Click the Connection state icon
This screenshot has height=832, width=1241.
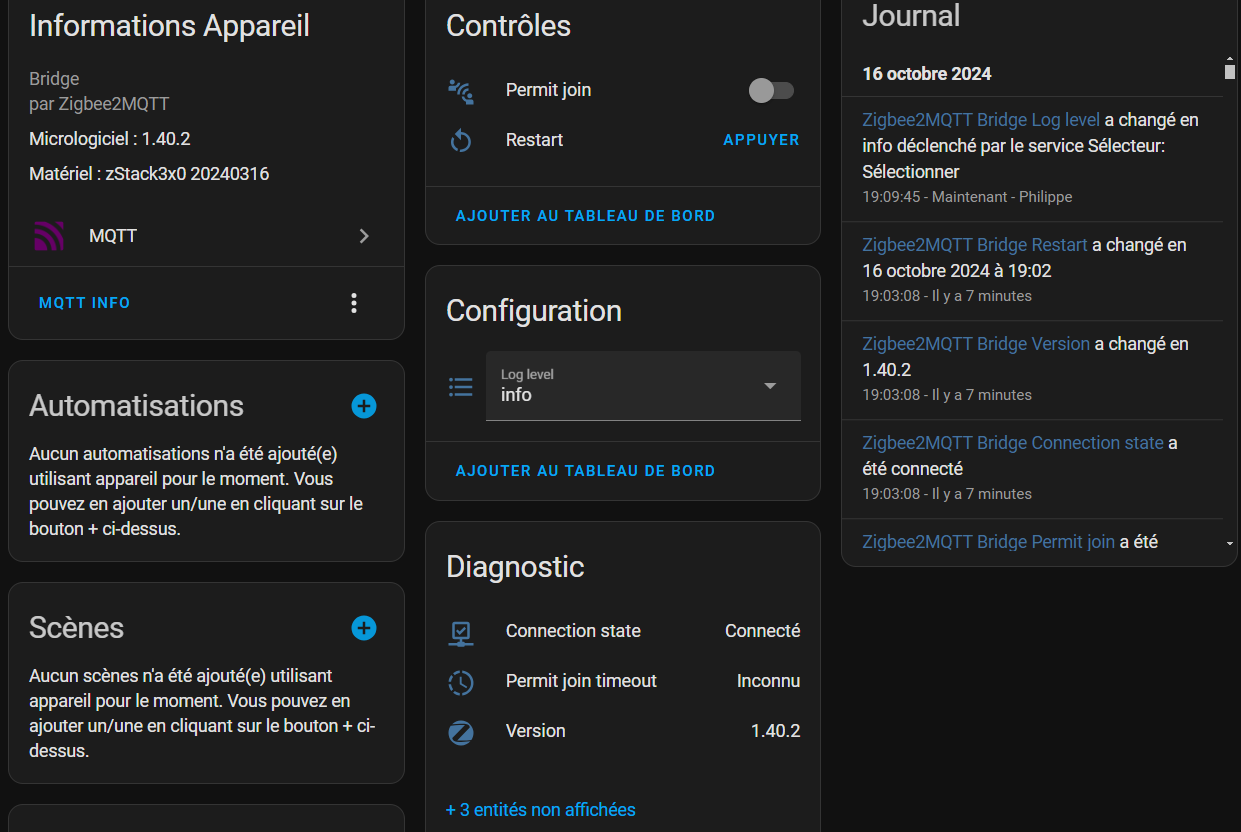click(x=460, y=632)
